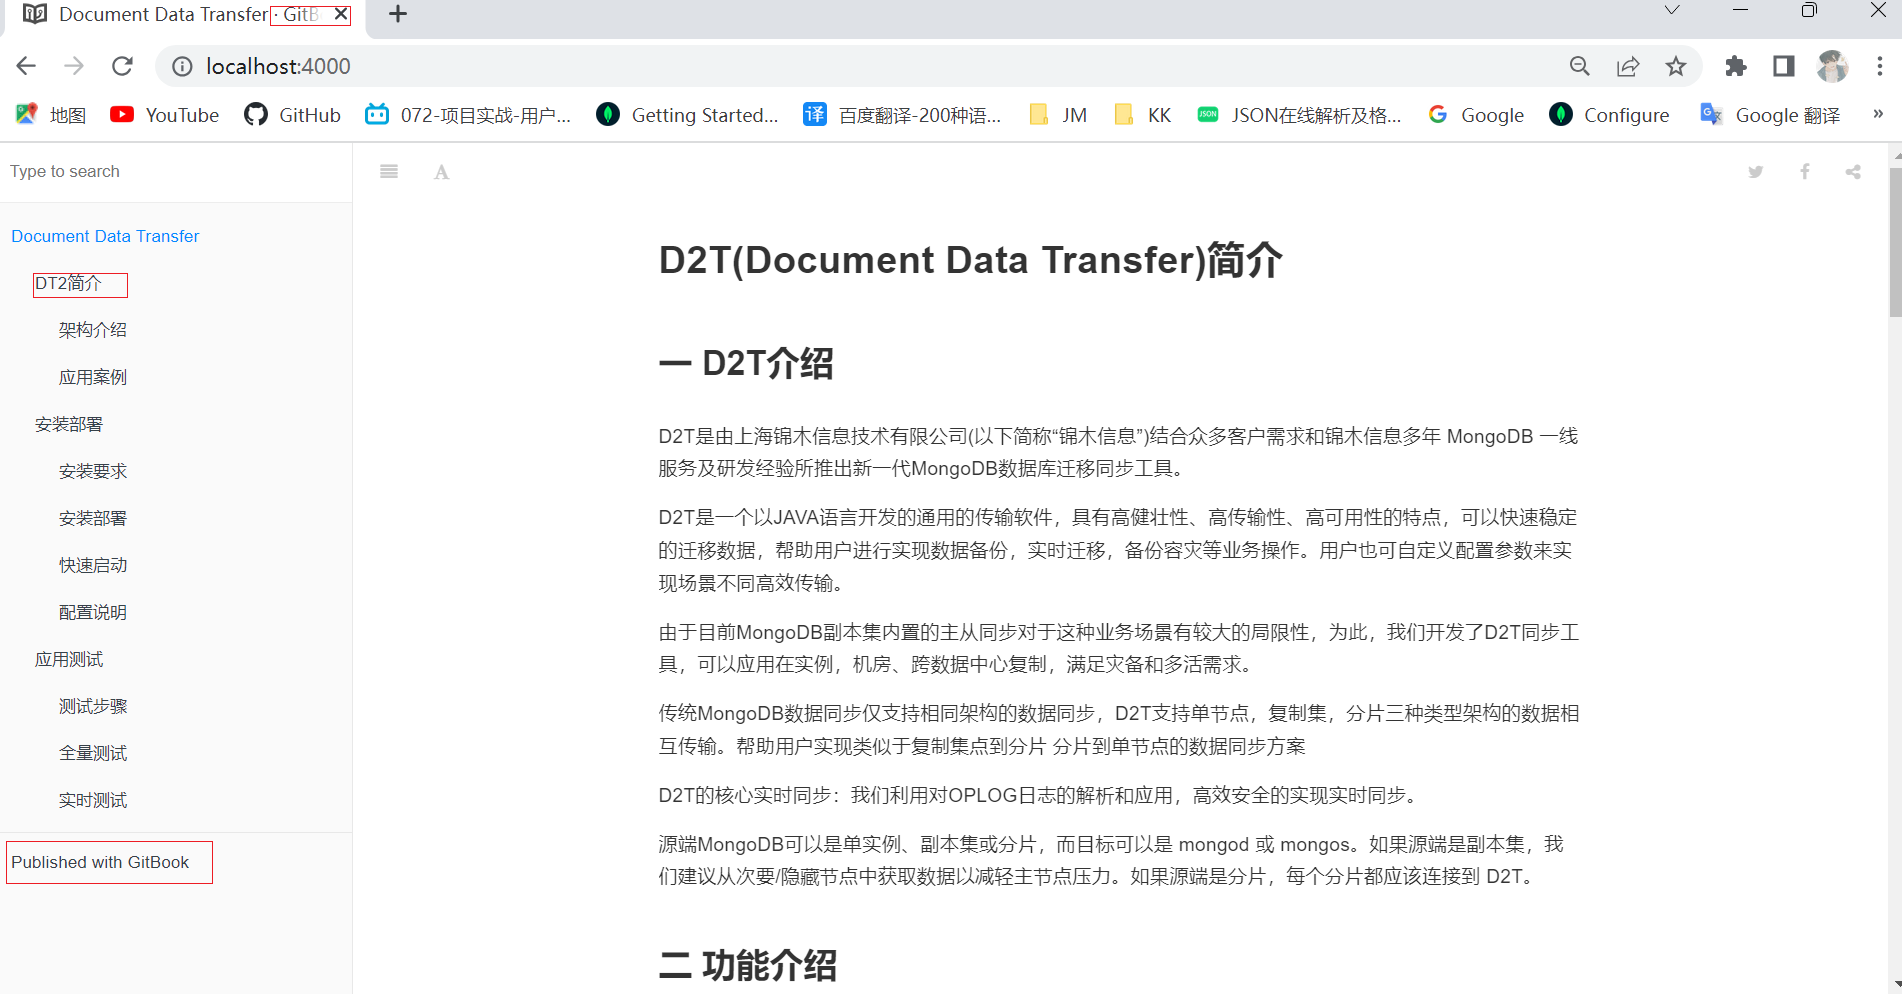This screenshot has width=1902, height=994.
Task: Share page on Twitter icon
Action: tap(1755, 172)
